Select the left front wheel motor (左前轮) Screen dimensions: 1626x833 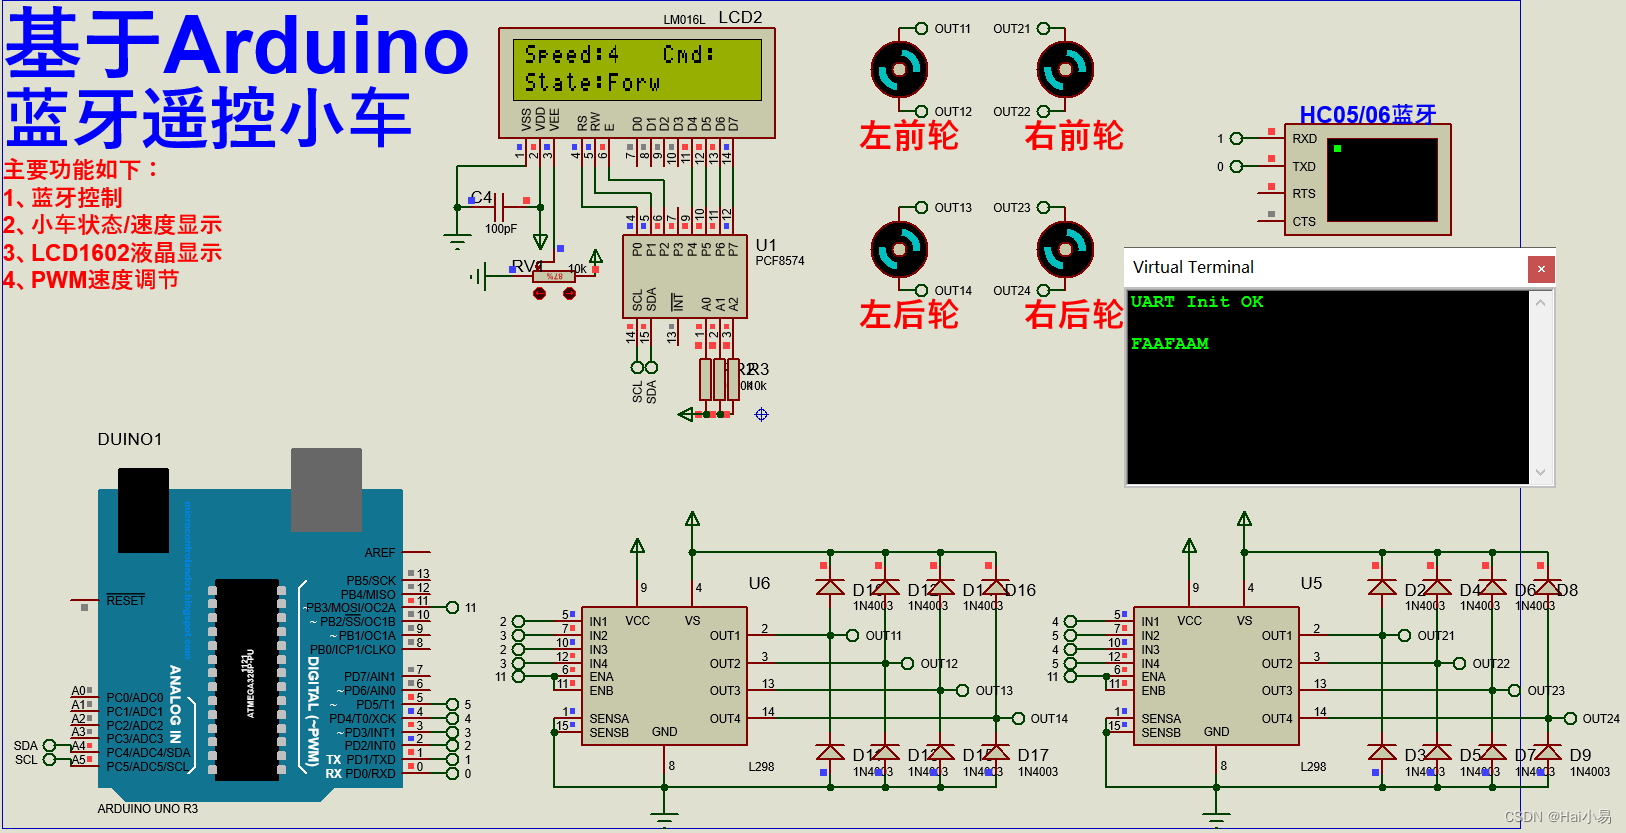[899, 69]
